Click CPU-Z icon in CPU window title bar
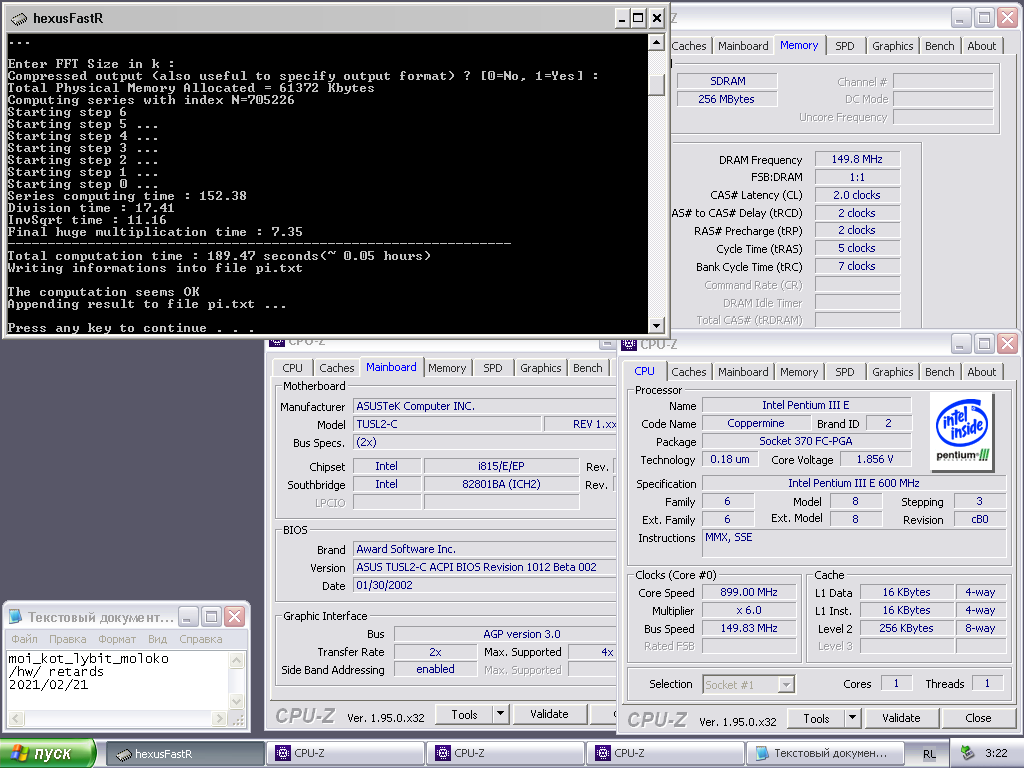1024x768 pixels. (630, 344)
